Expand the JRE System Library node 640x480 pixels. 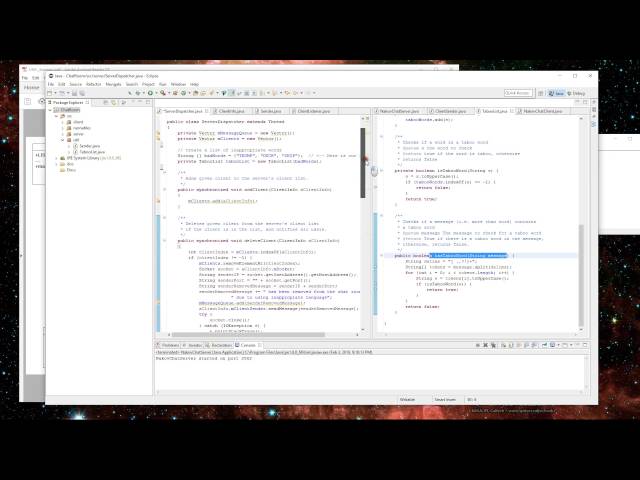click(x=56, y=158)
